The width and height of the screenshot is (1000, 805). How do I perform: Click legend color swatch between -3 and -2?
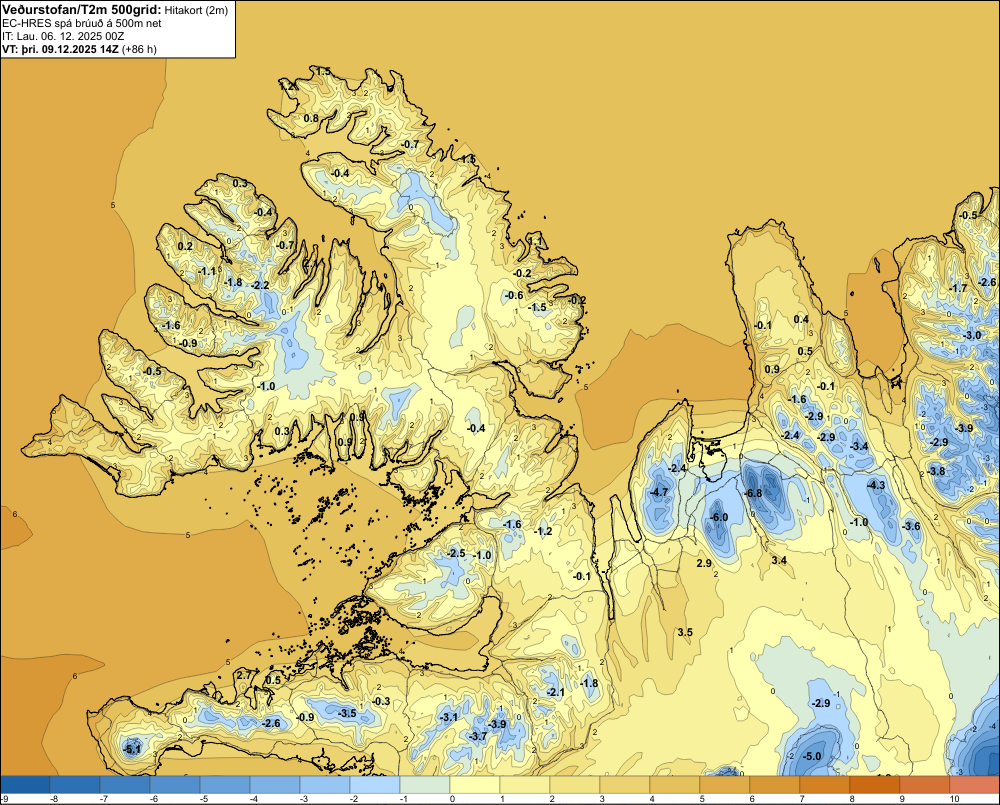(x=325, y=784)
